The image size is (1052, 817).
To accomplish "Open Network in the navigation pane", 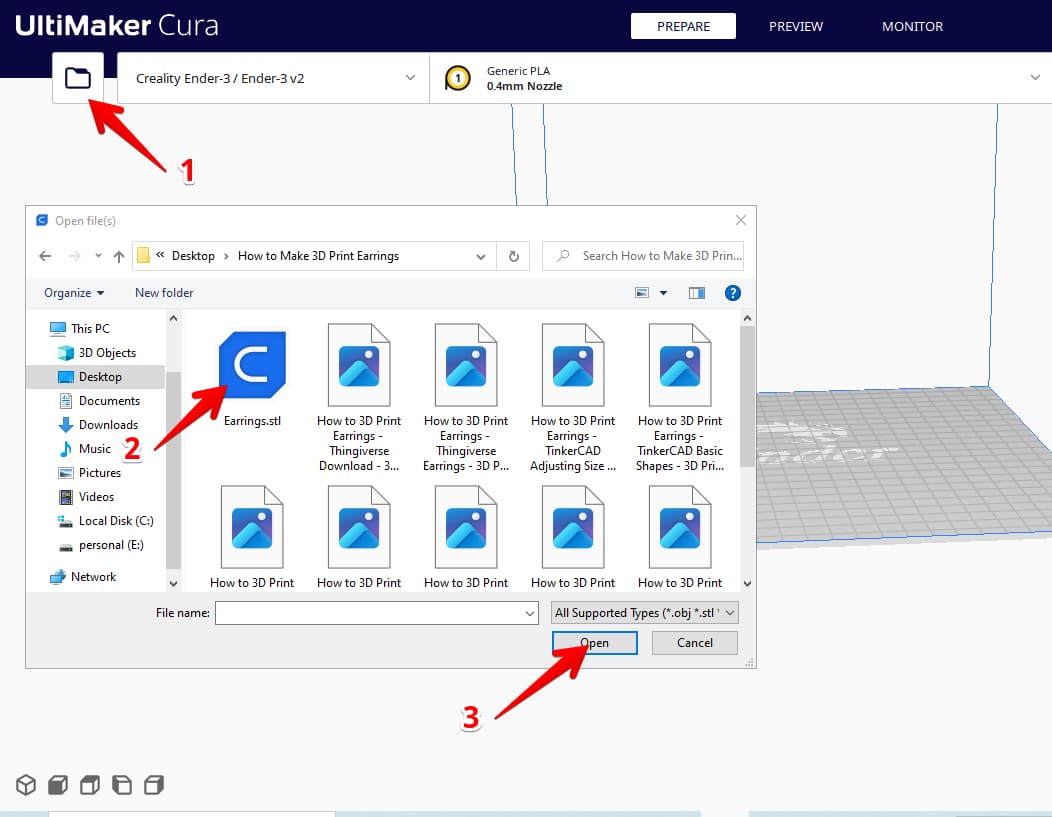I will 83,577.
